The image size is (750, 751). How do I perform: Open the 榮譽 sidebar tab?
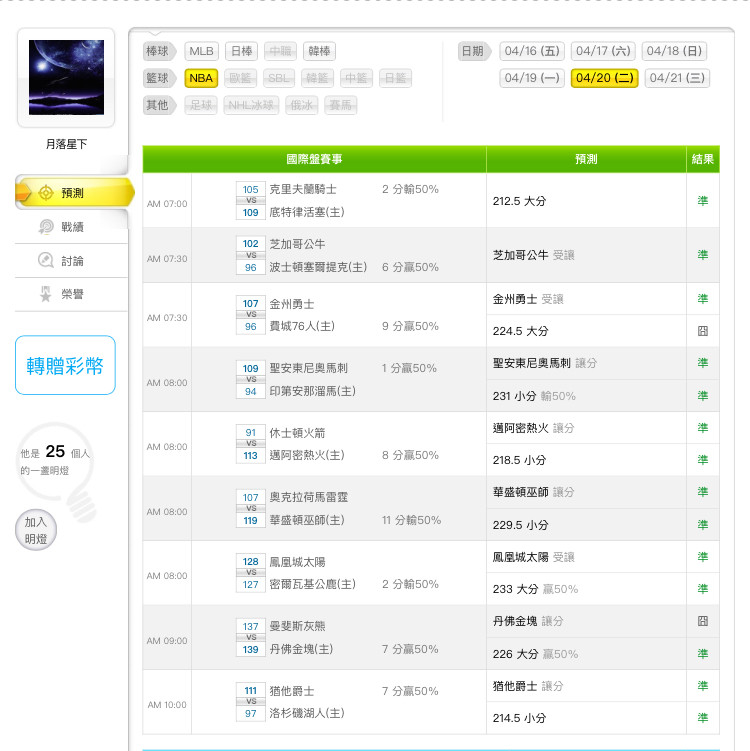click(x=72, y=294)
